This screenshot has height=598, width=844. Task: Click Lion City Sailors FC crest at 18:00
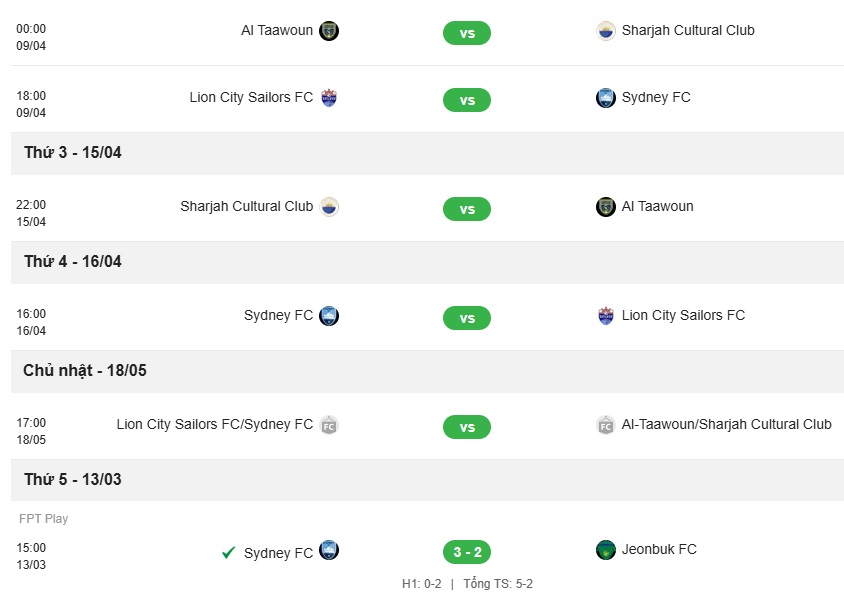329,98
